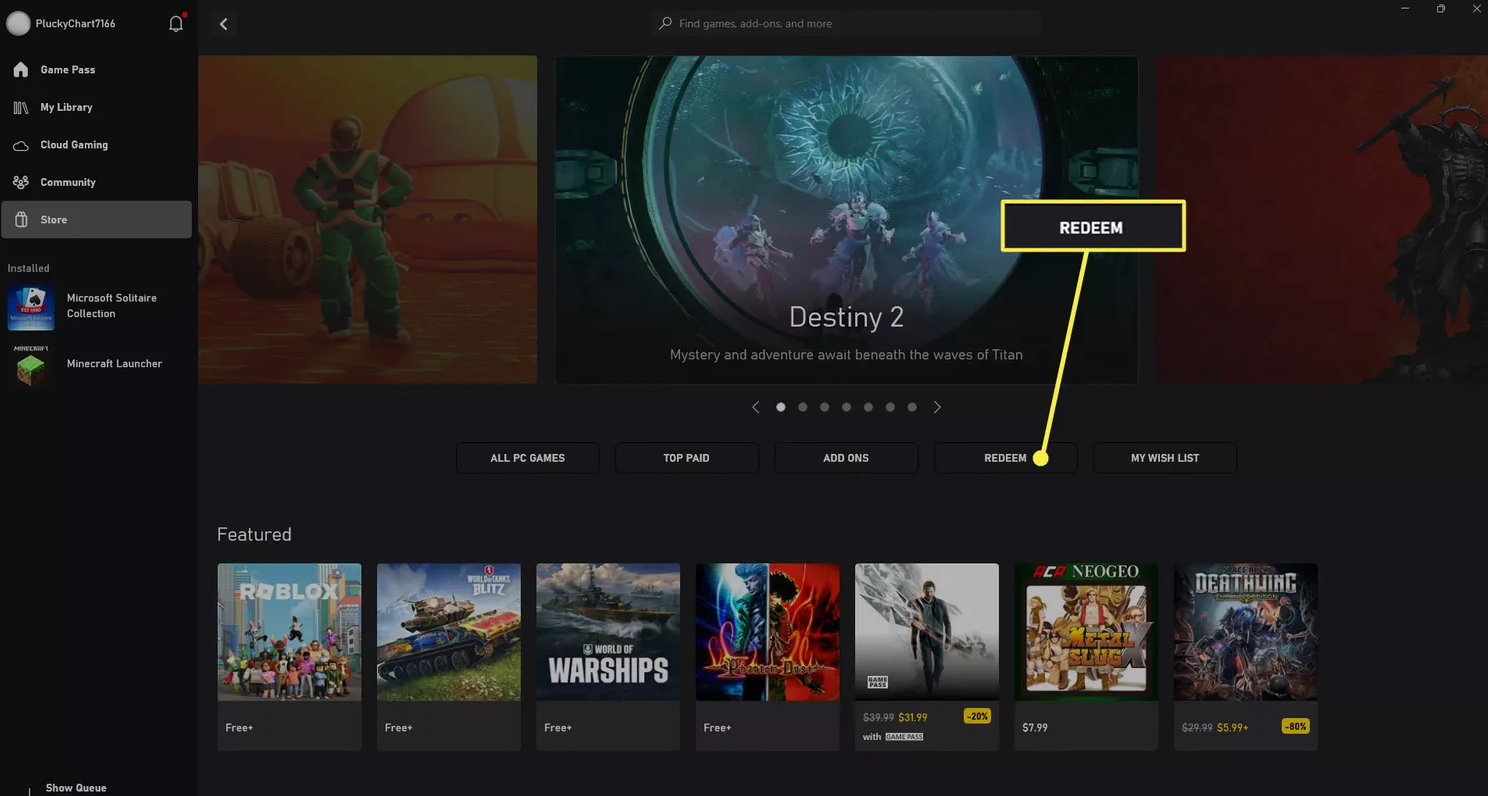Click the Free+ label under Roblox
This screenshot has width=1488, height=796.
point(239,728)
